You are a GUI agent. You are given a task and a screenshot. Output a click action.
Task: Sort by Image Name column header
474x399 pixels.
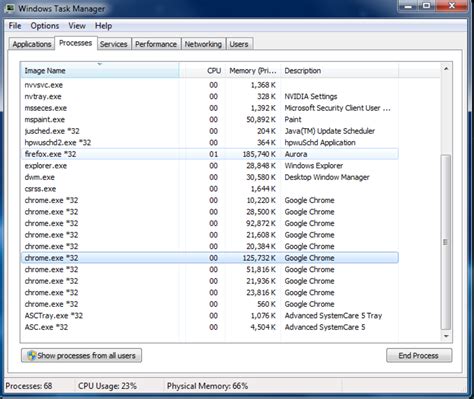point(100,70)
